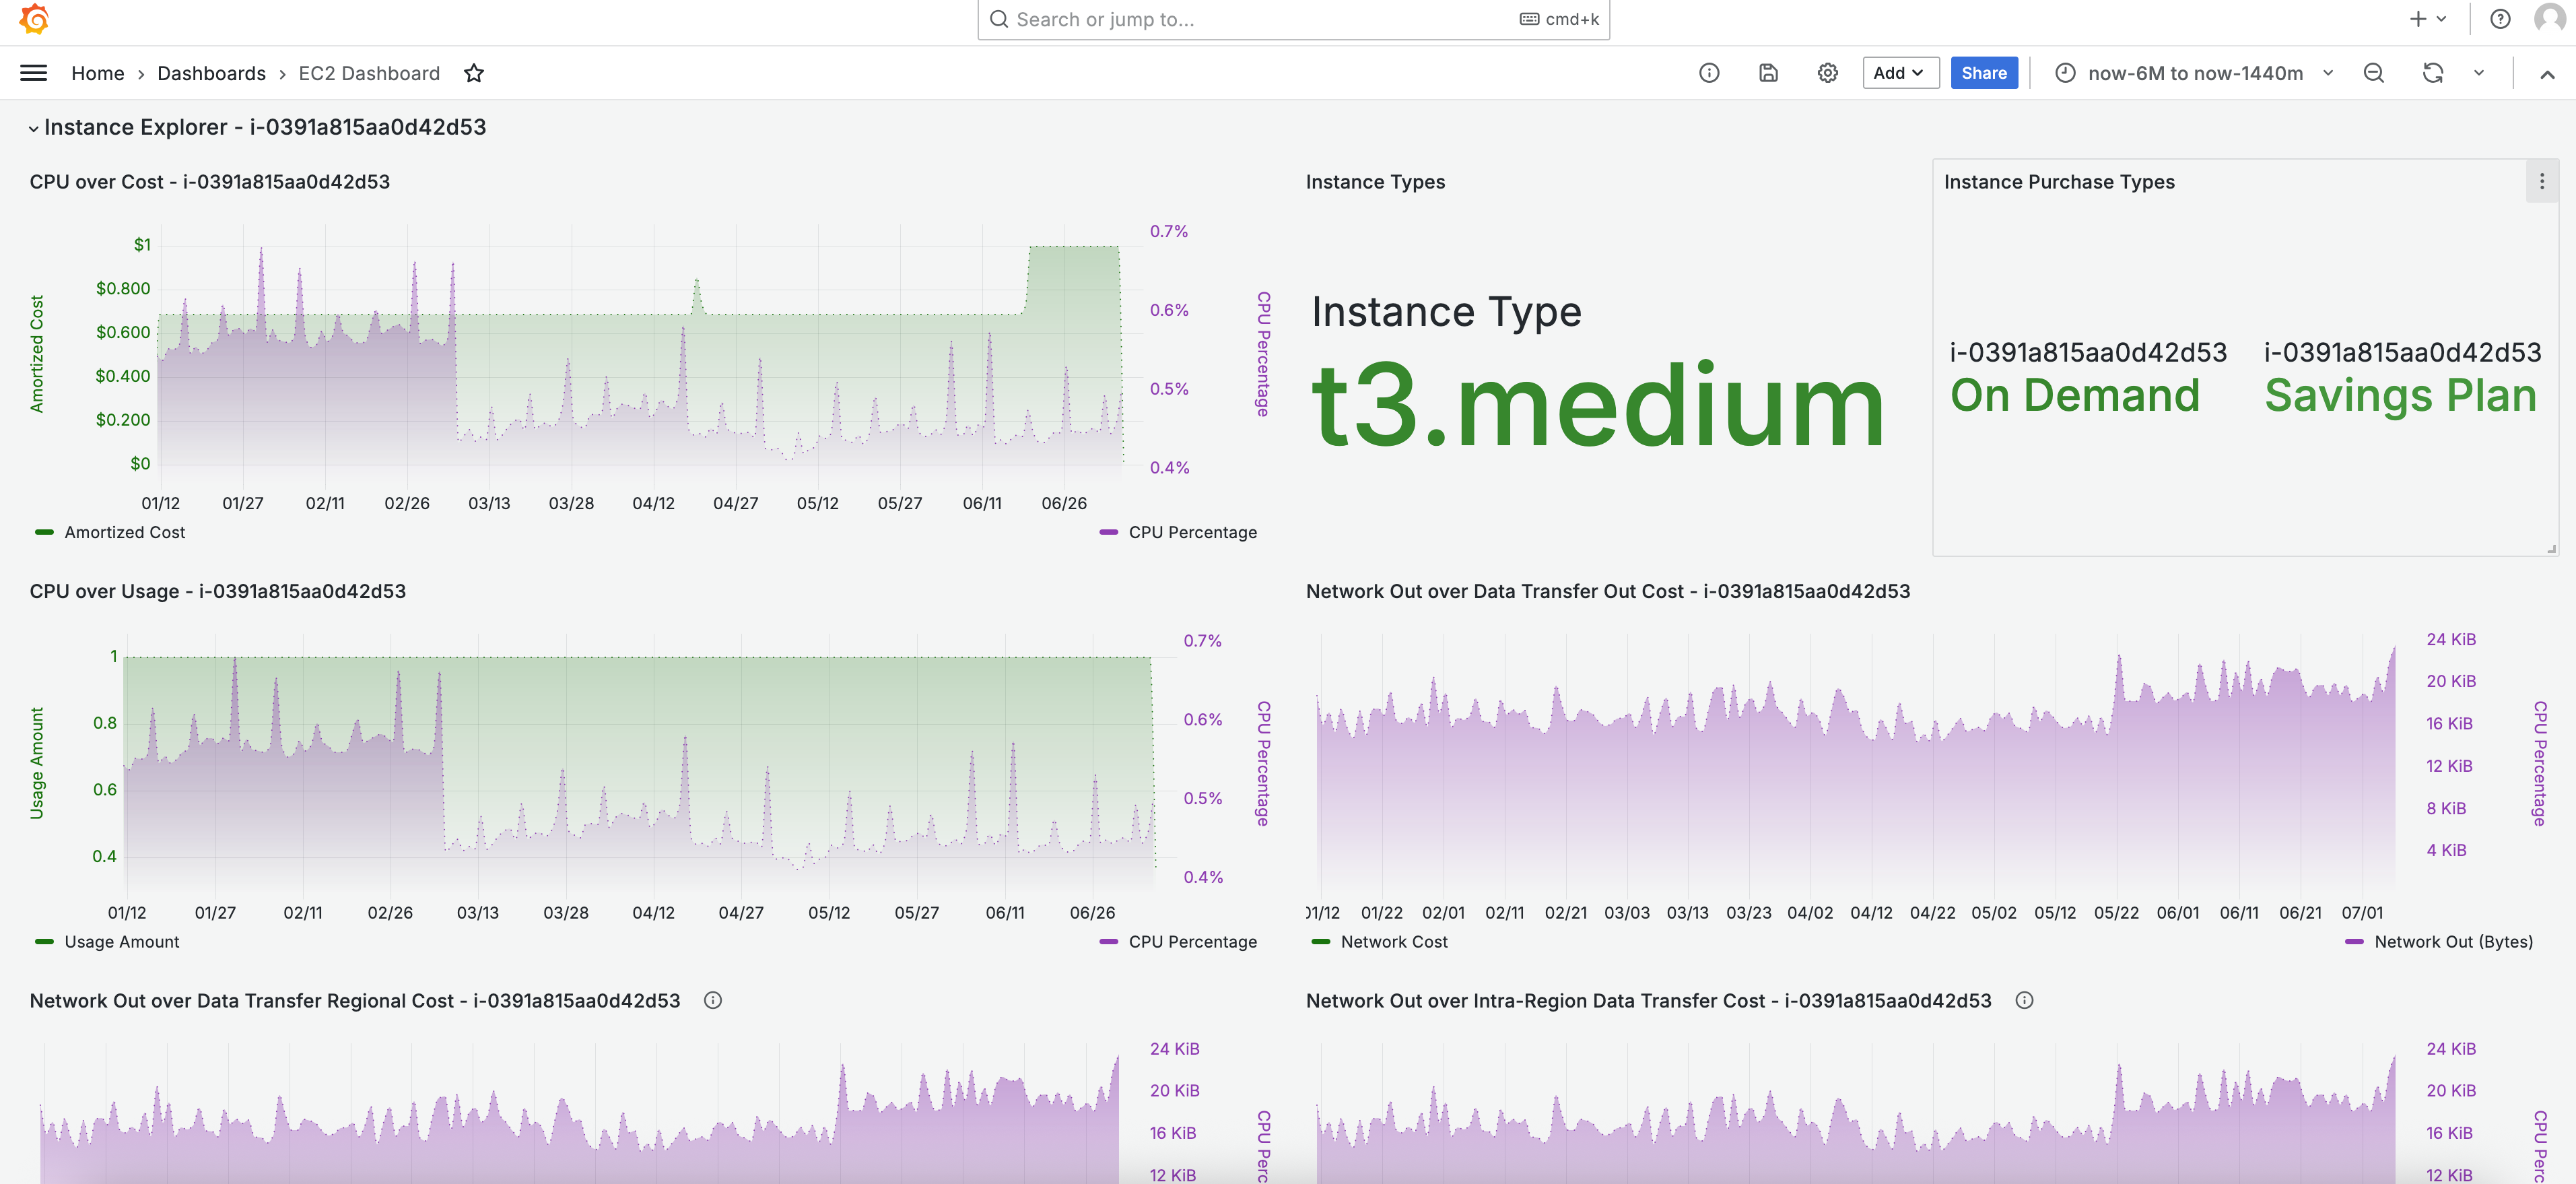Click CPU over Usage panel title
The width and height of the screenshot is (2576, 1184).
pyautogui.click(x=218, y=592)
